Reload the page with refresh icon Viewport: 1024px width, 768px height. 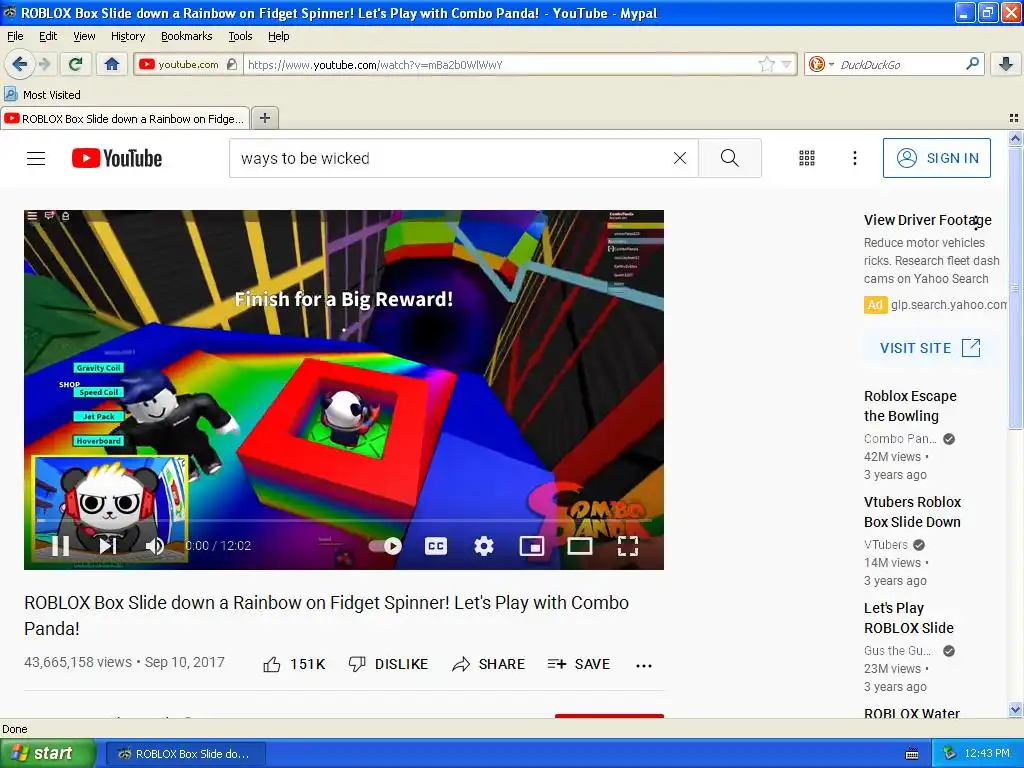(x=75, y=64)
